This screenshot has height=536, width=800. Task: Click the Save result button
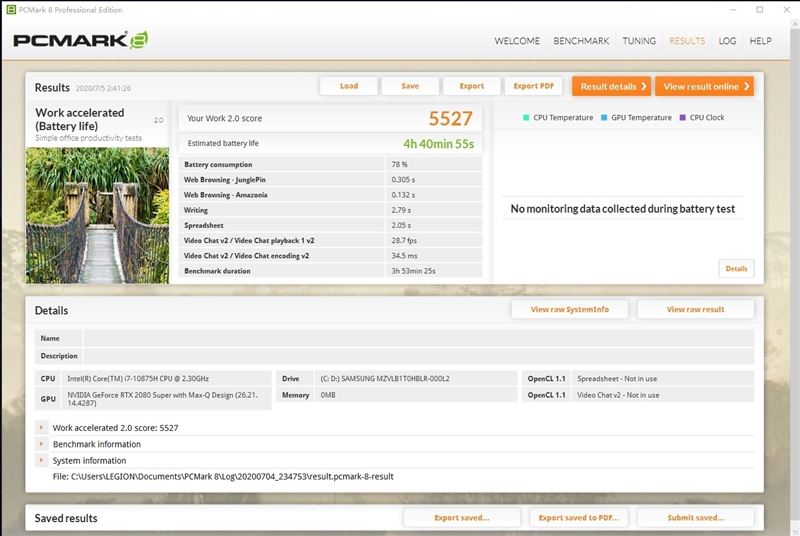pos(410,86)
